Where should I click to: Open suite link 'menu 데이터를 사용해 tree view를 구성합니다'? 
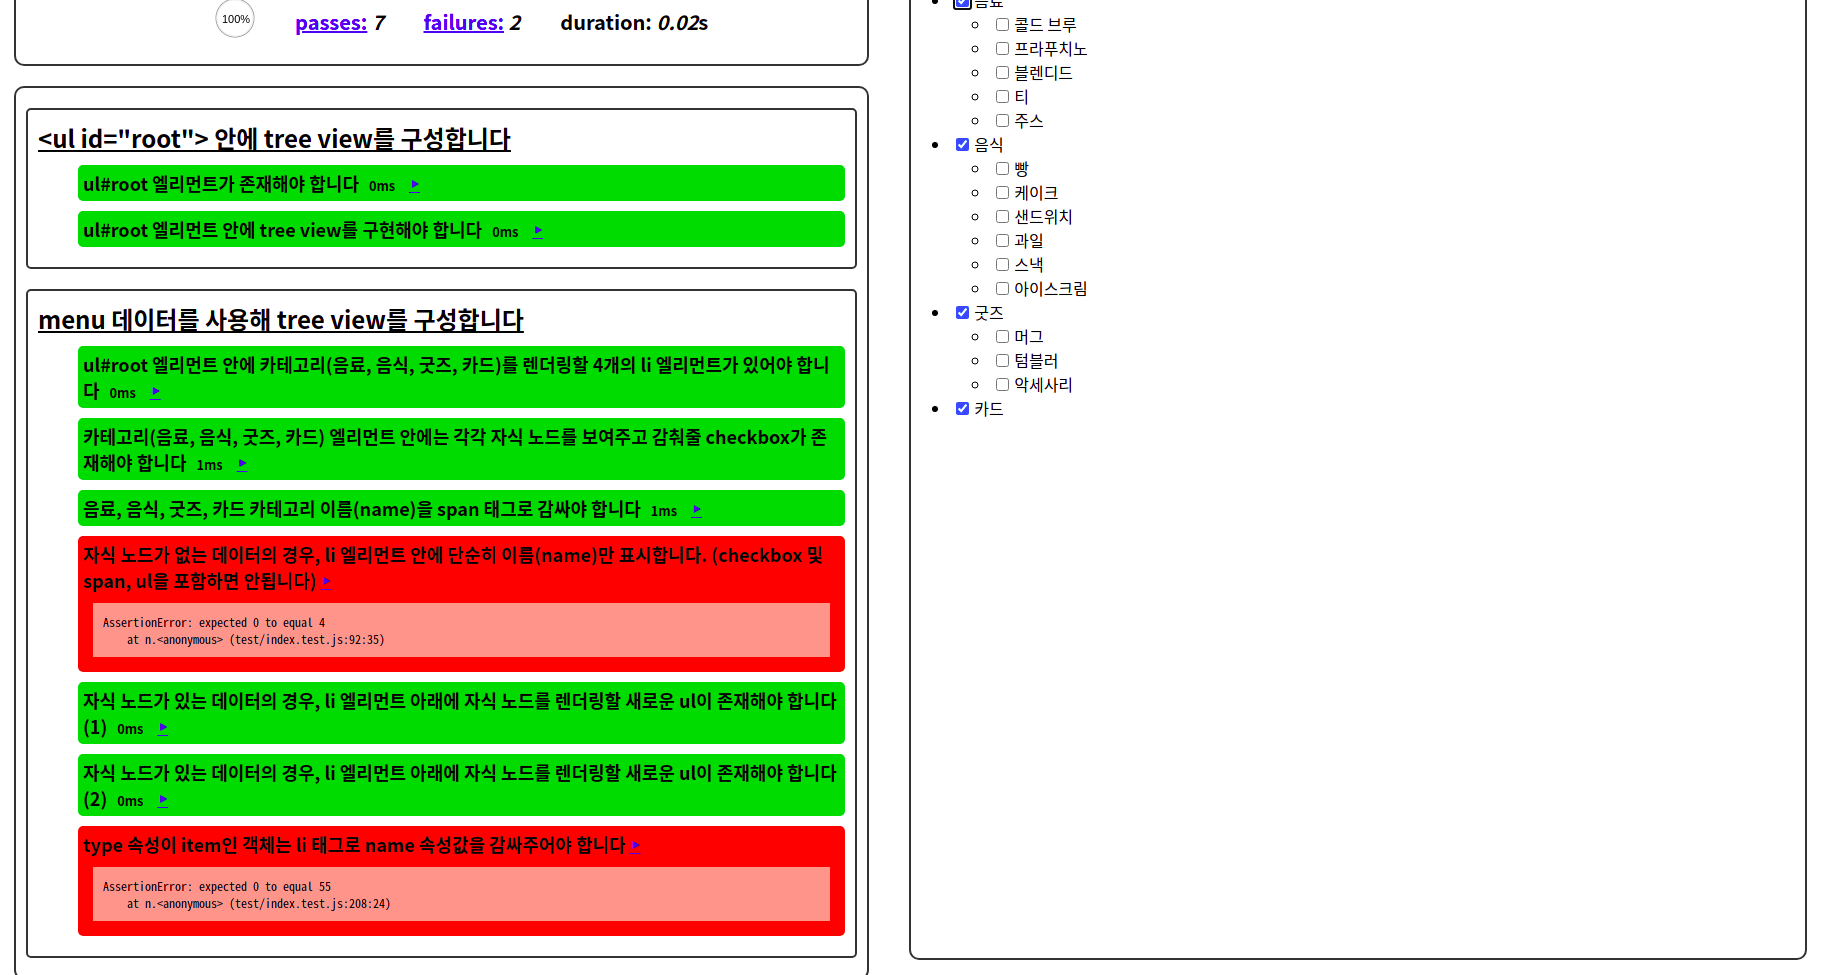[x=281, y=320]
